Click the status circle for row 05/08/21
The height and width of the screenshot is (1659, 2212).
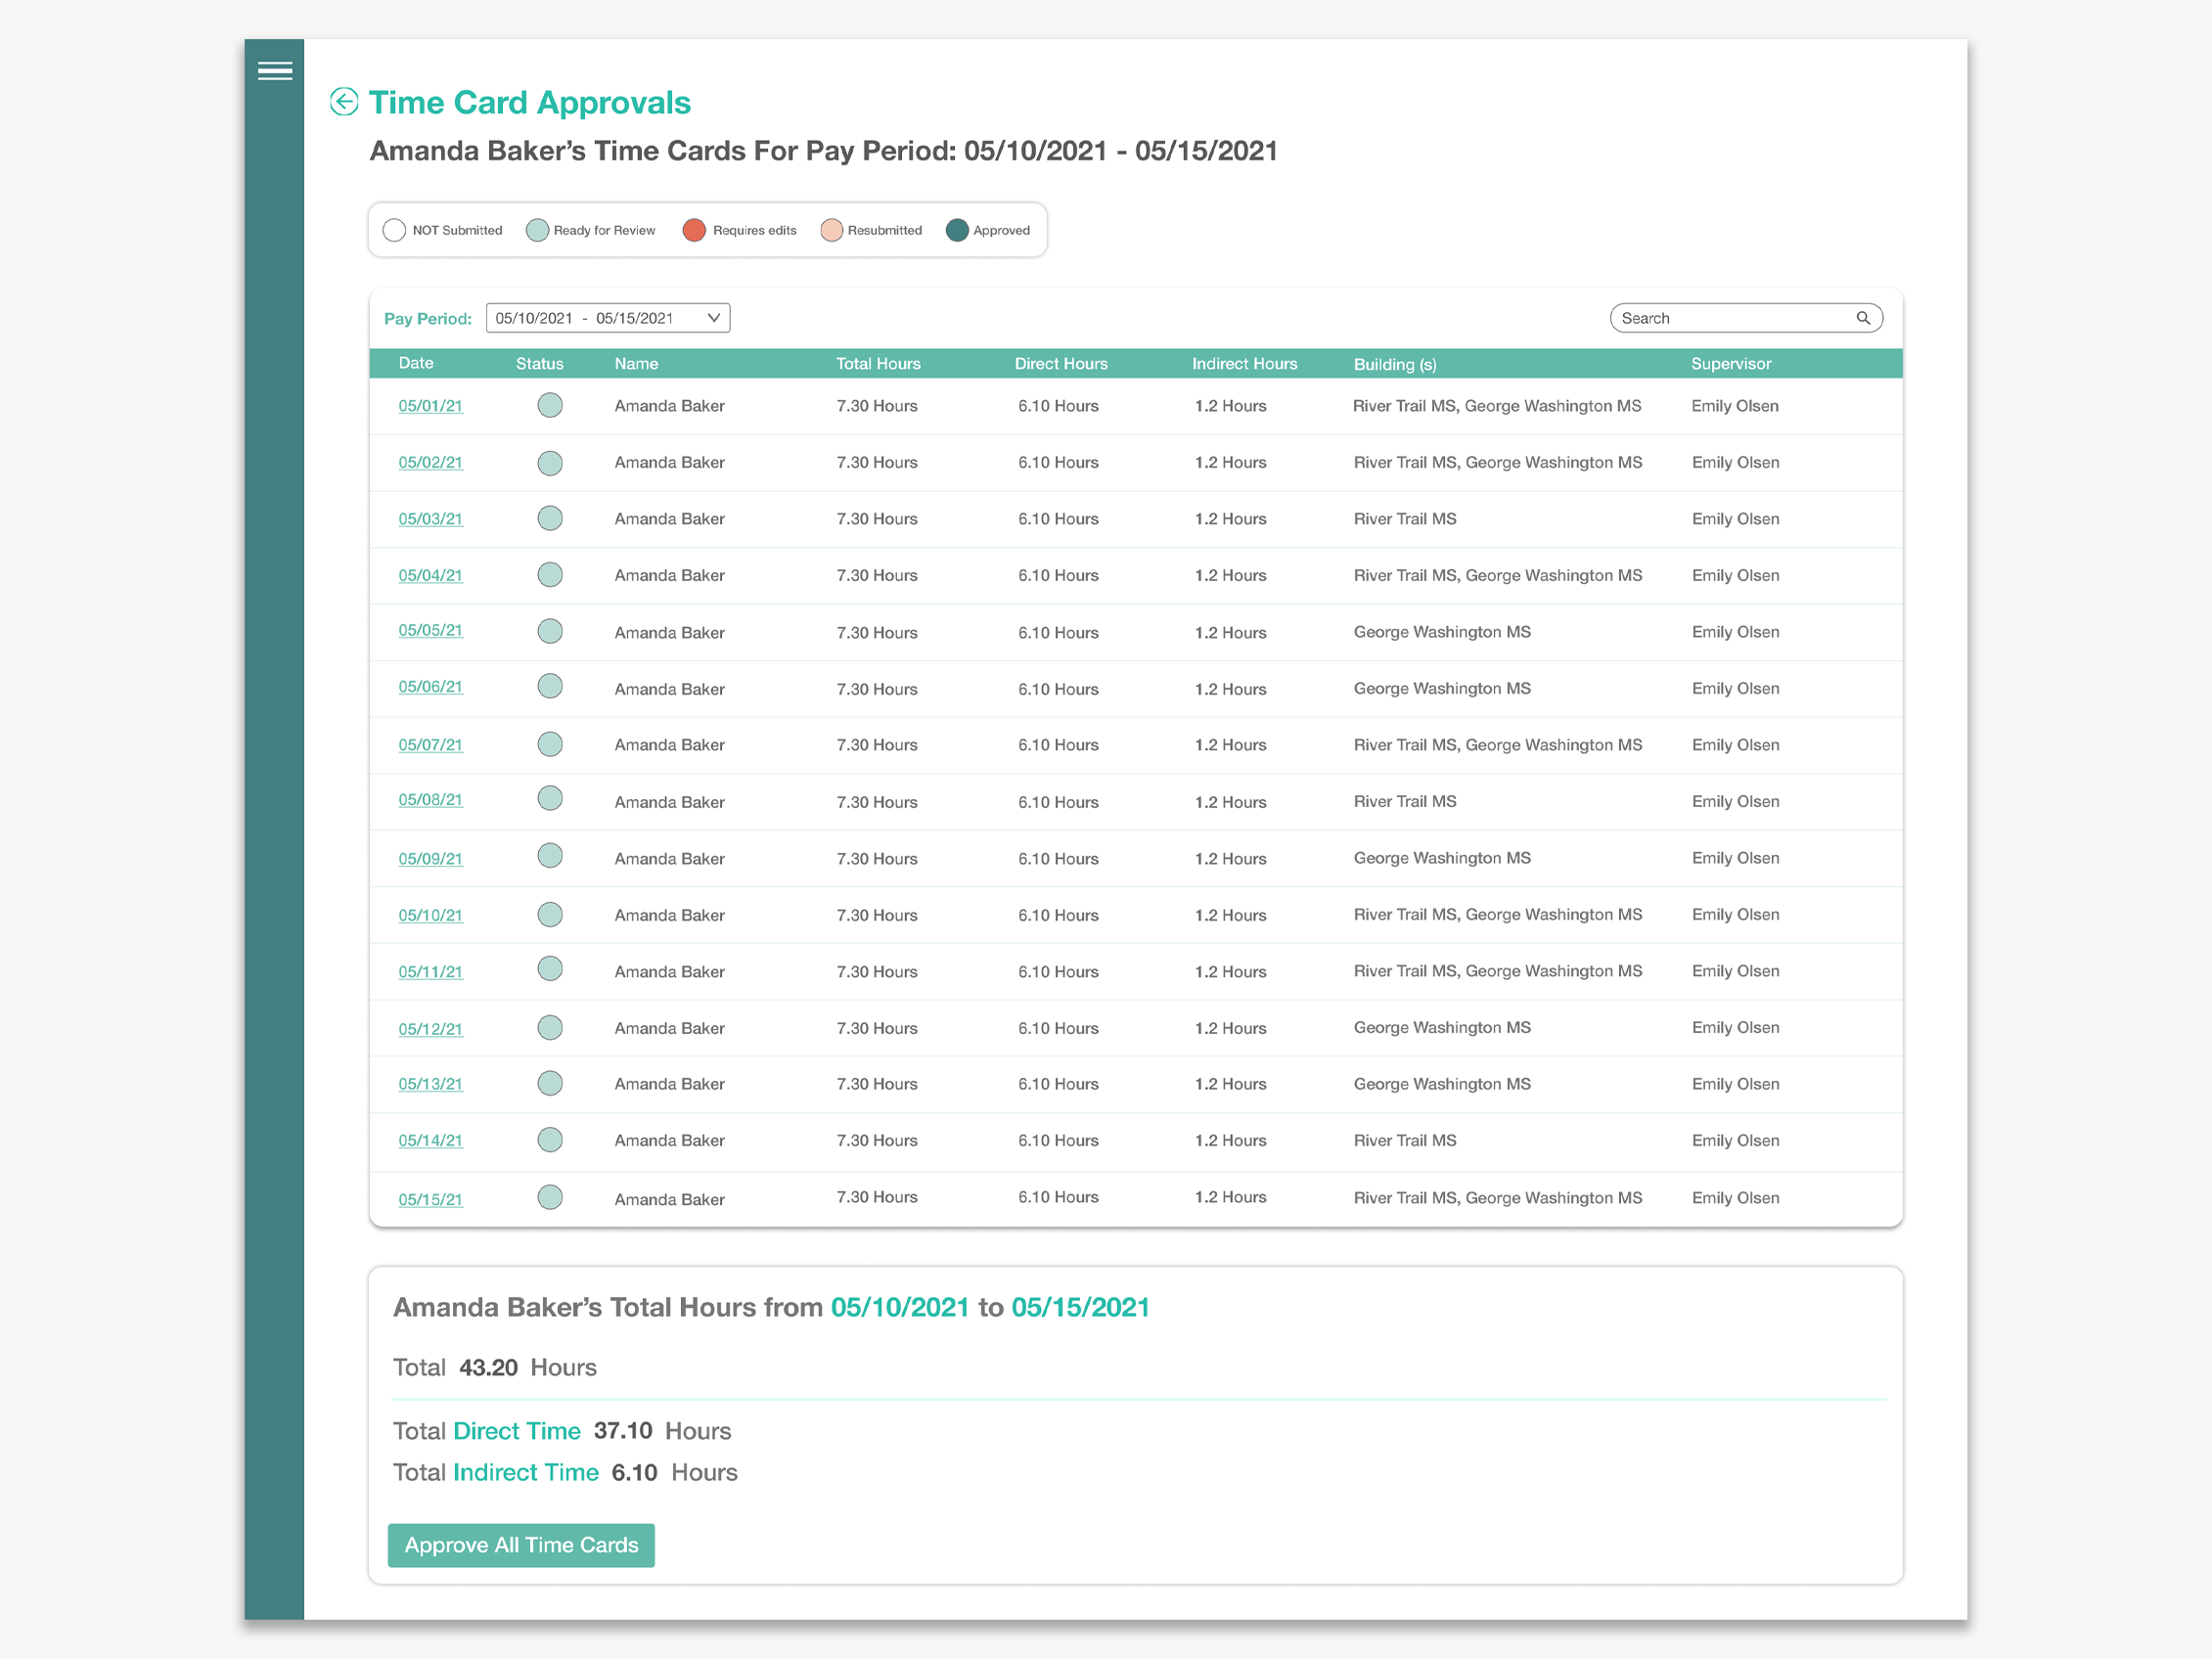click(x=550, y=798)
